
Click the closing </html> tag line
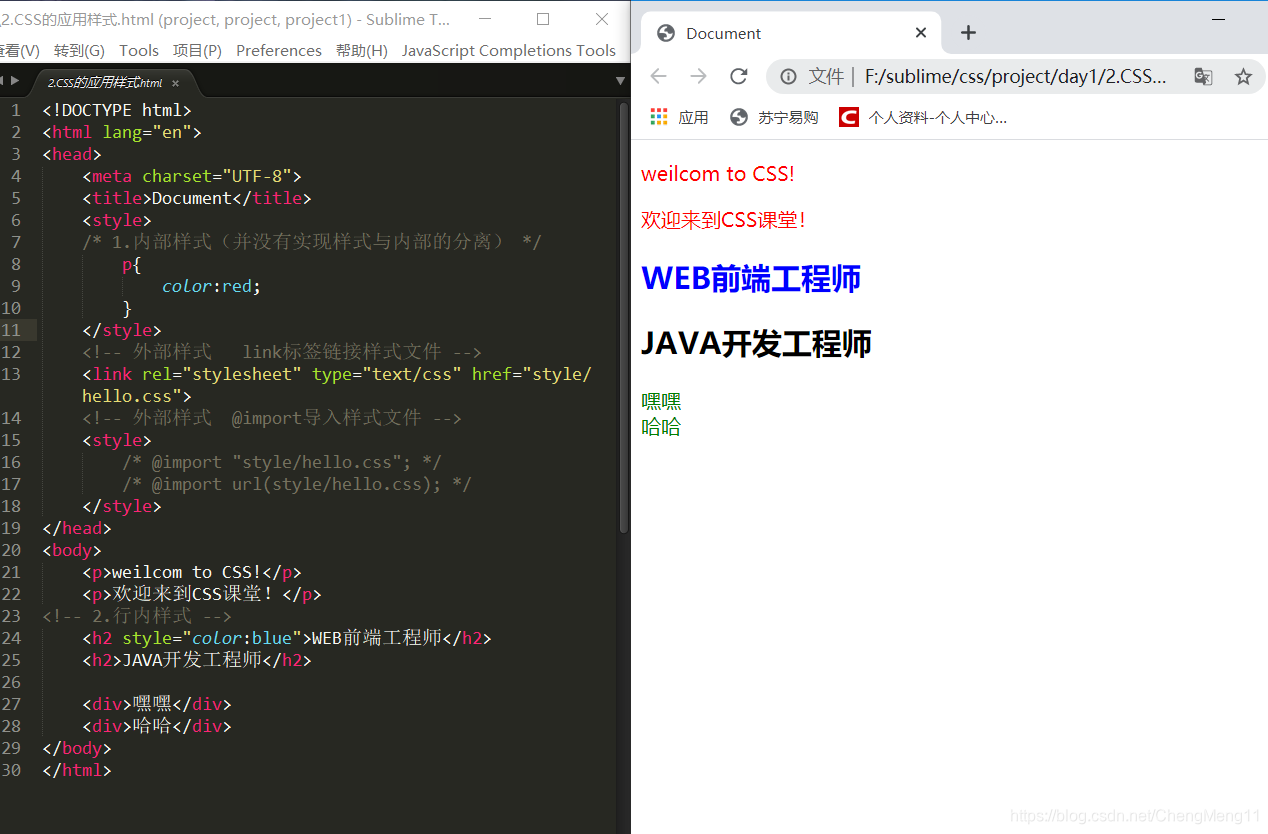77,770
